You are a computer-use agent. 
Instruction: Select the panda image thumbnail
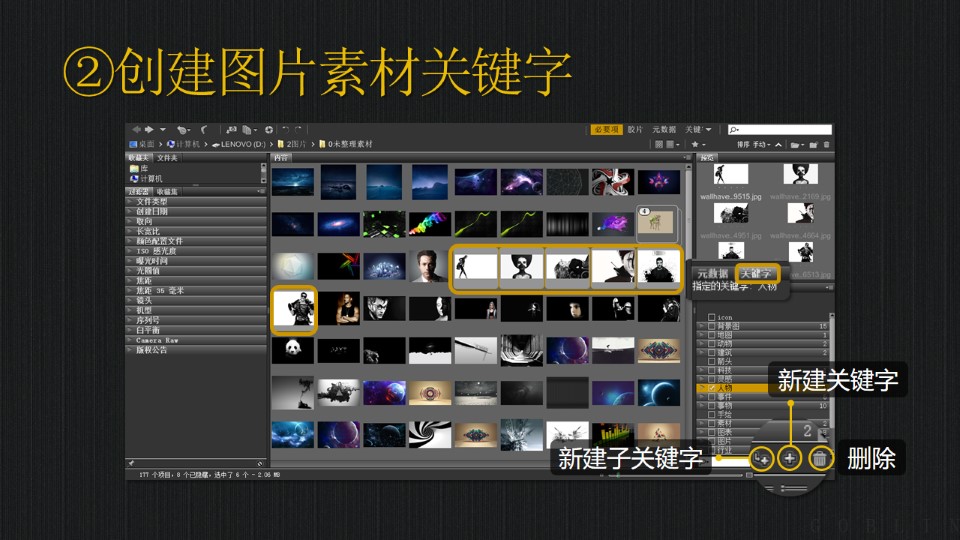pyautogui.click(x=293, y=350)
